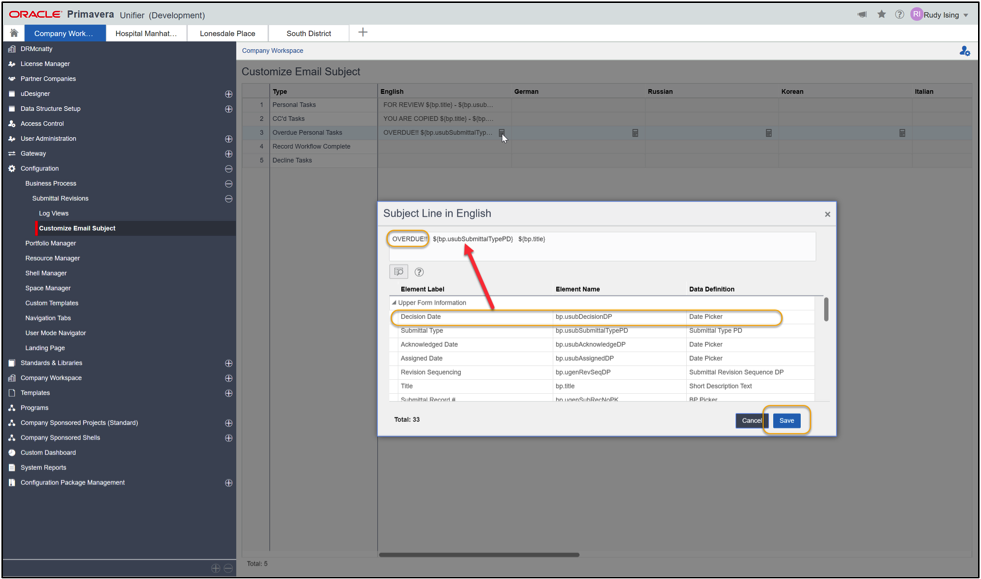Open Landing Page in the sidebar
This screenshot has width=981, height=579.
[x=45, y=348]
